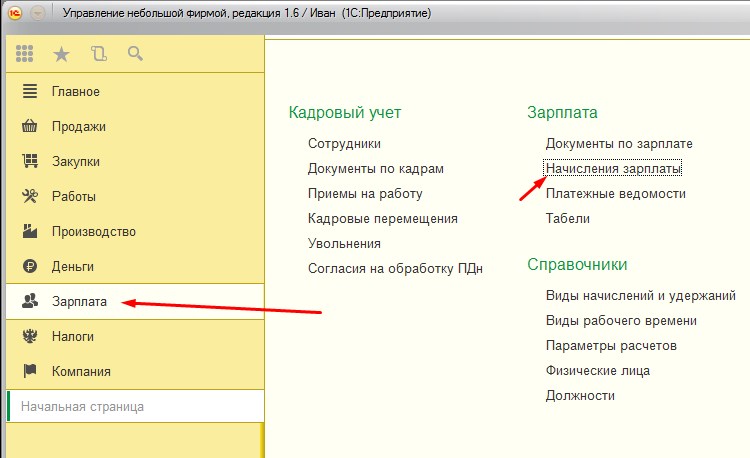Click the Компания flag icon
The image size is (750, 458).
30,371
